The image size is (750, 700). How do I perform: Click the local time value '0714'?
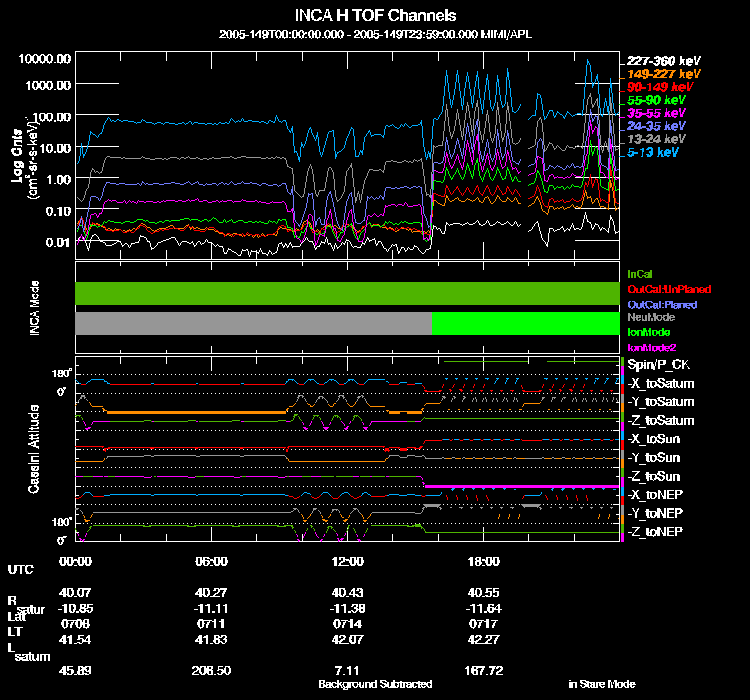tap(347, 624)
